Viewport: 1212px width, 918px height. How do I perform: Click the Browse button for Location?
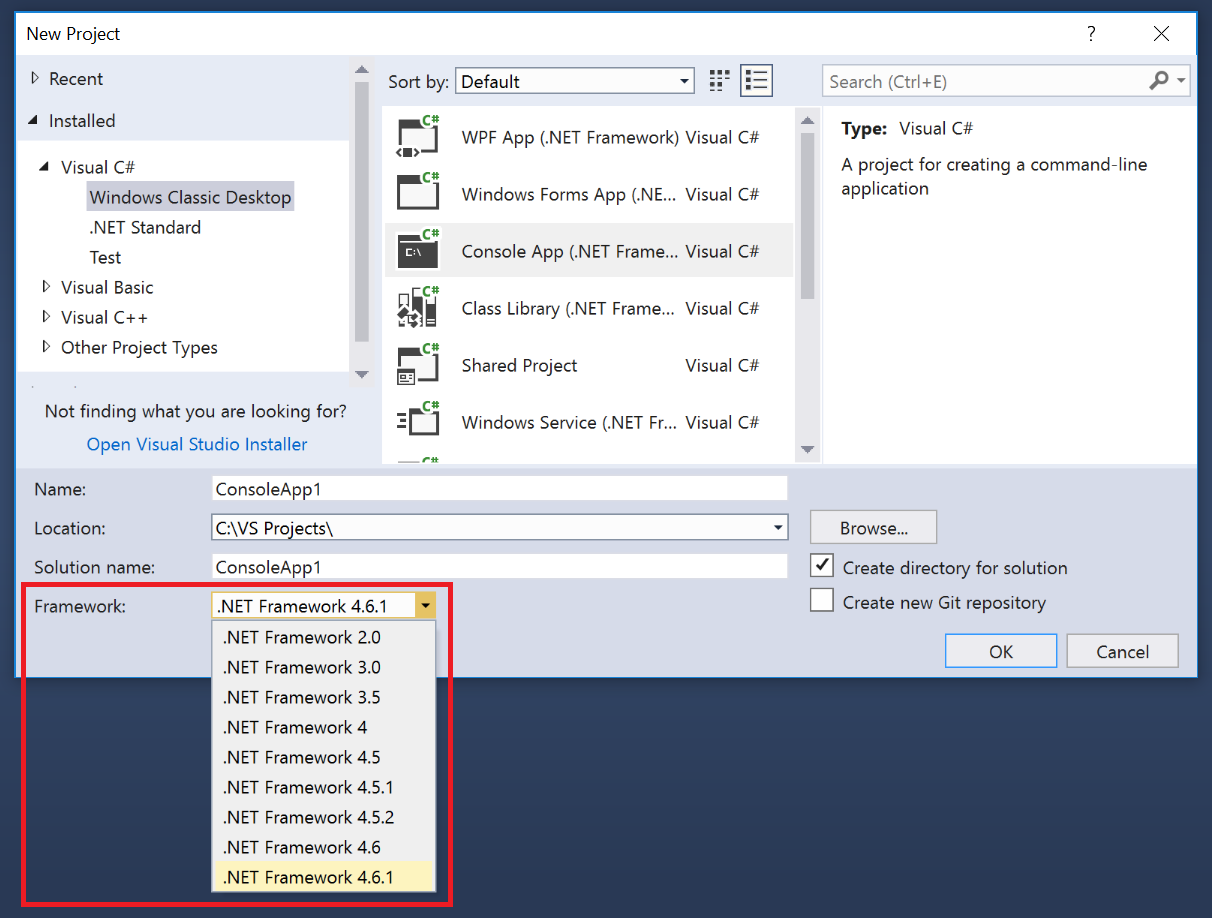(872, 527)
